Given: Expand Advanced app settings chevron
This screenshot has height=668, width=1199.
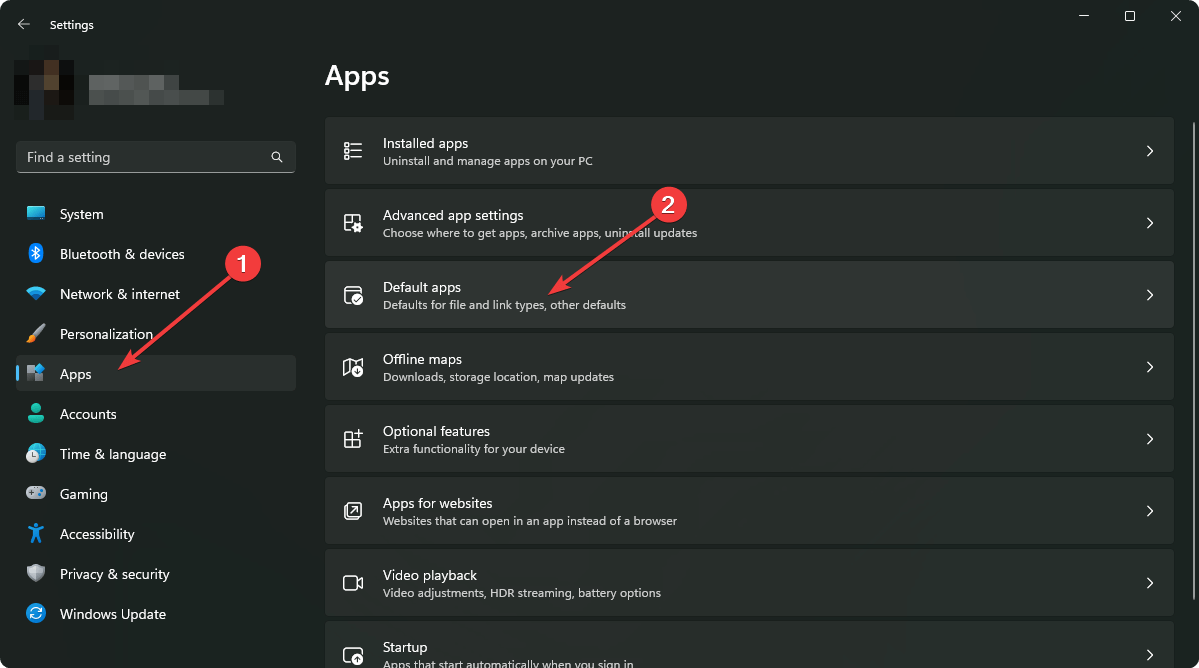Looking at the screenshot, I should [1149, 222].
